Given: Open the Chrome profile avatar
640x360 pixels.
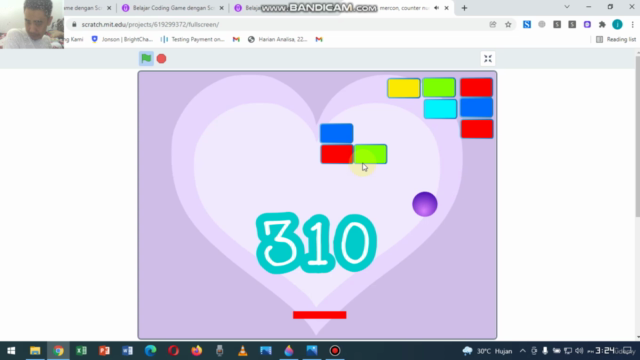Looking at the screenshot, I should tap(617, 24).
